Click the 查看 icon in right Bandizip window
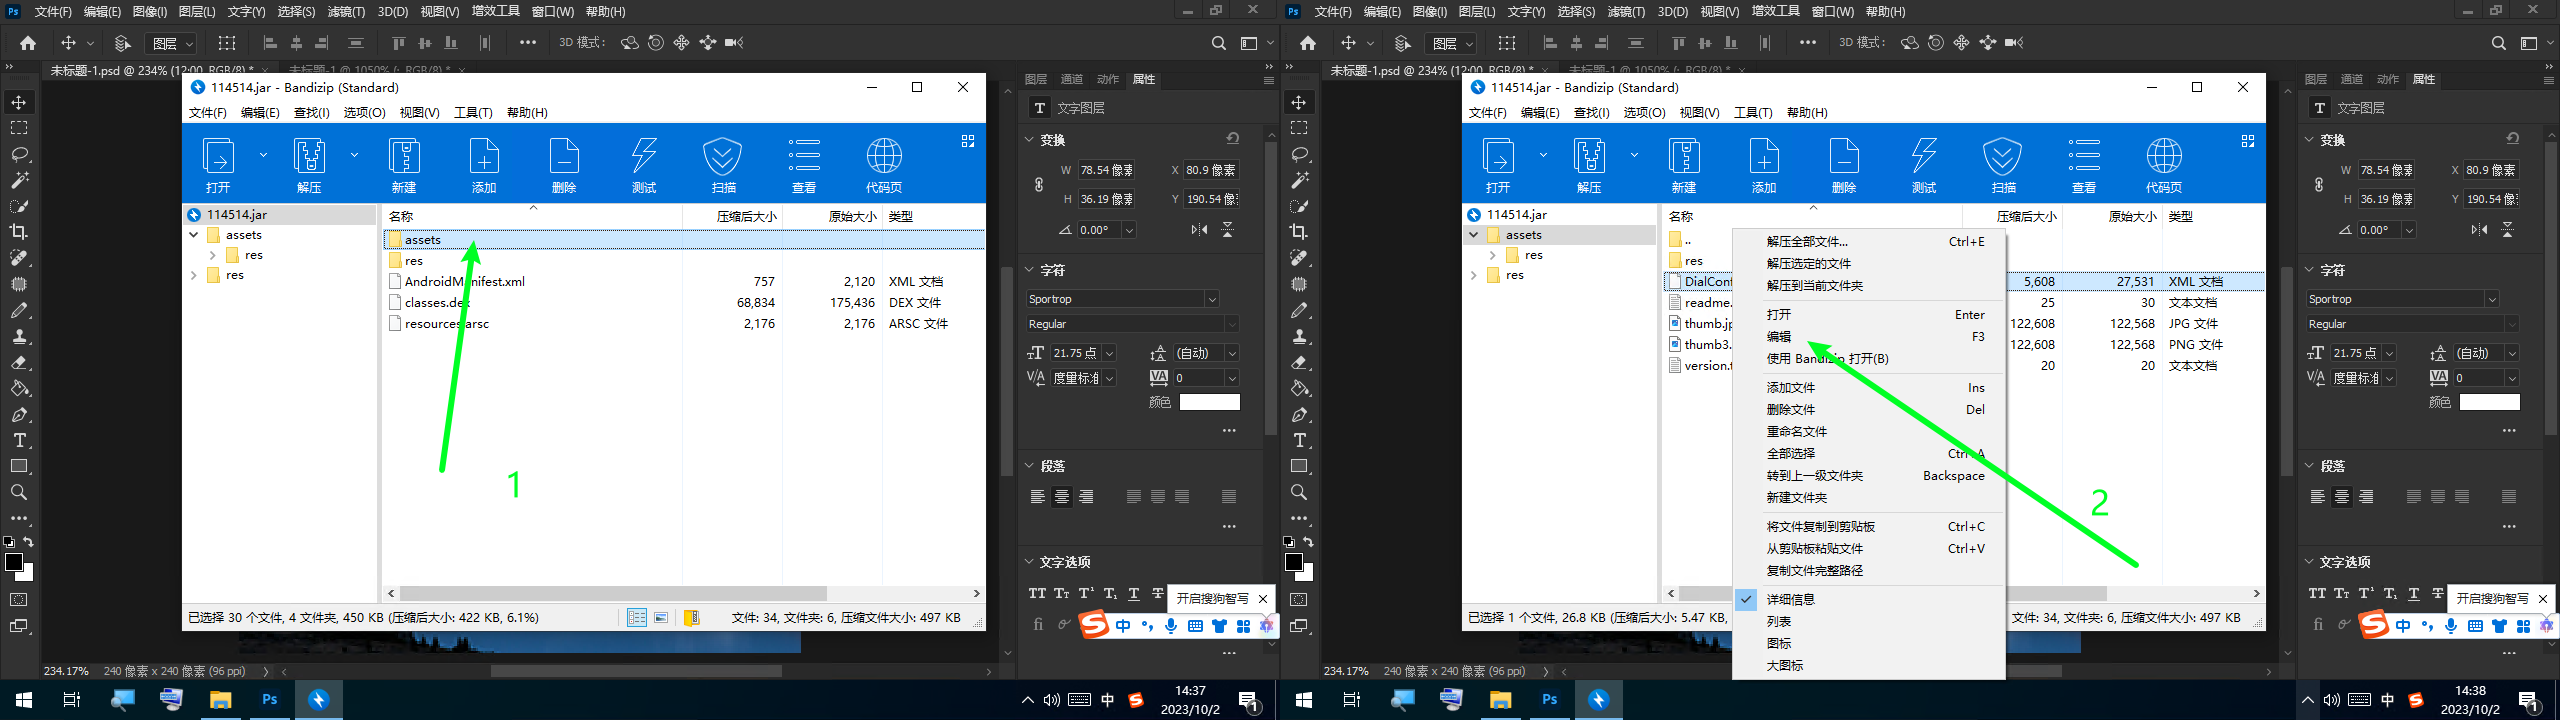Image resolution: width=2560 pixels, height=720 pixels. coord(2084,163)
